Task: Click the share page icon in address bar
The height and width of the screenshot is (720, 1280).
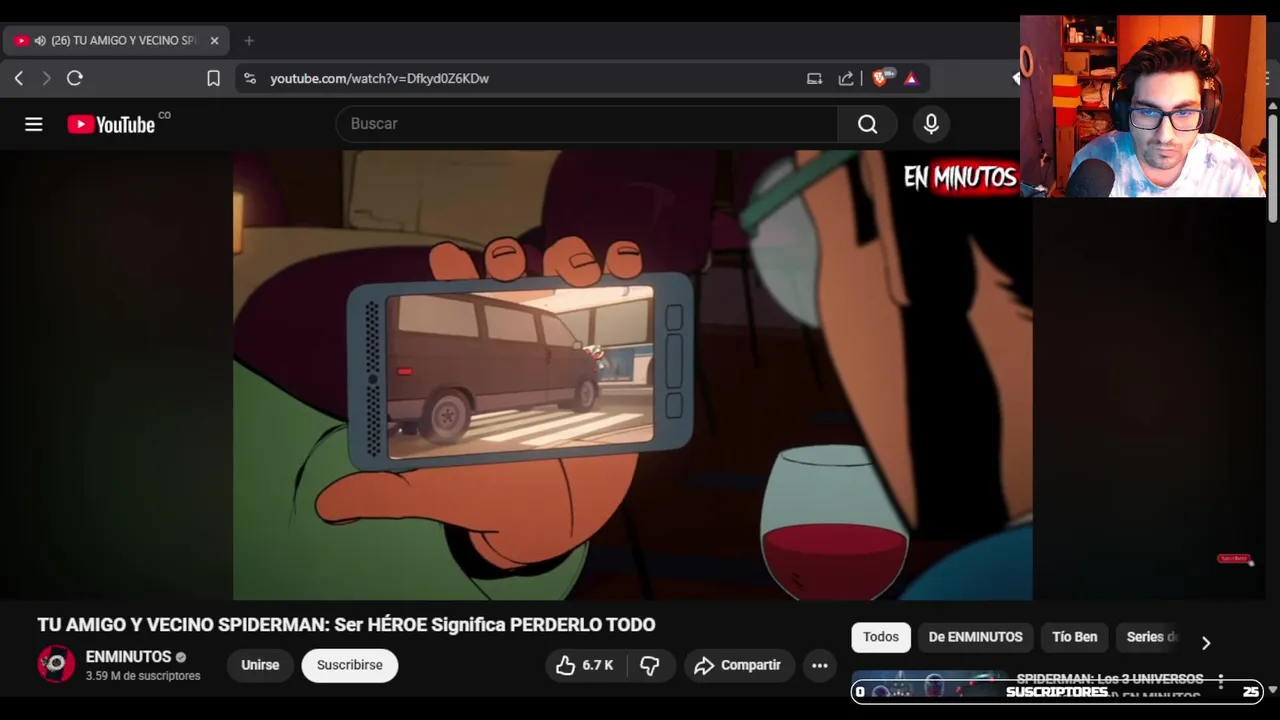Action: coord(846,78)
